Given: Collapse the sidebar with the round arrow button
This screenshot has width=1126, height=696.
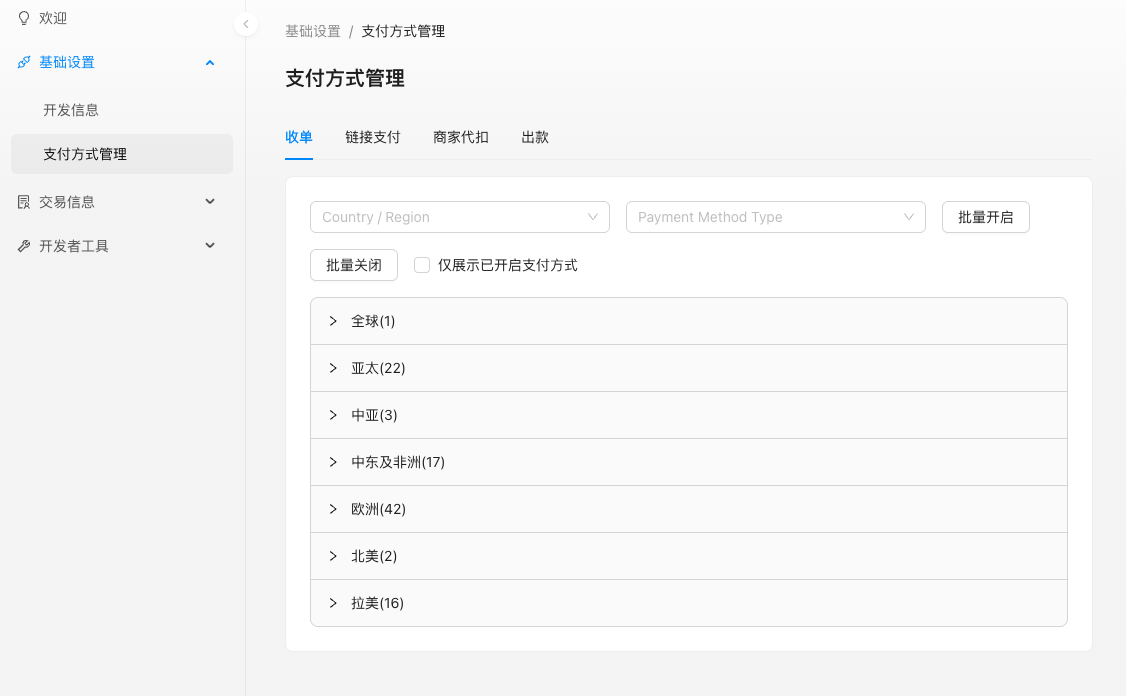Looking at the screenshot, I should coord(246,24).
